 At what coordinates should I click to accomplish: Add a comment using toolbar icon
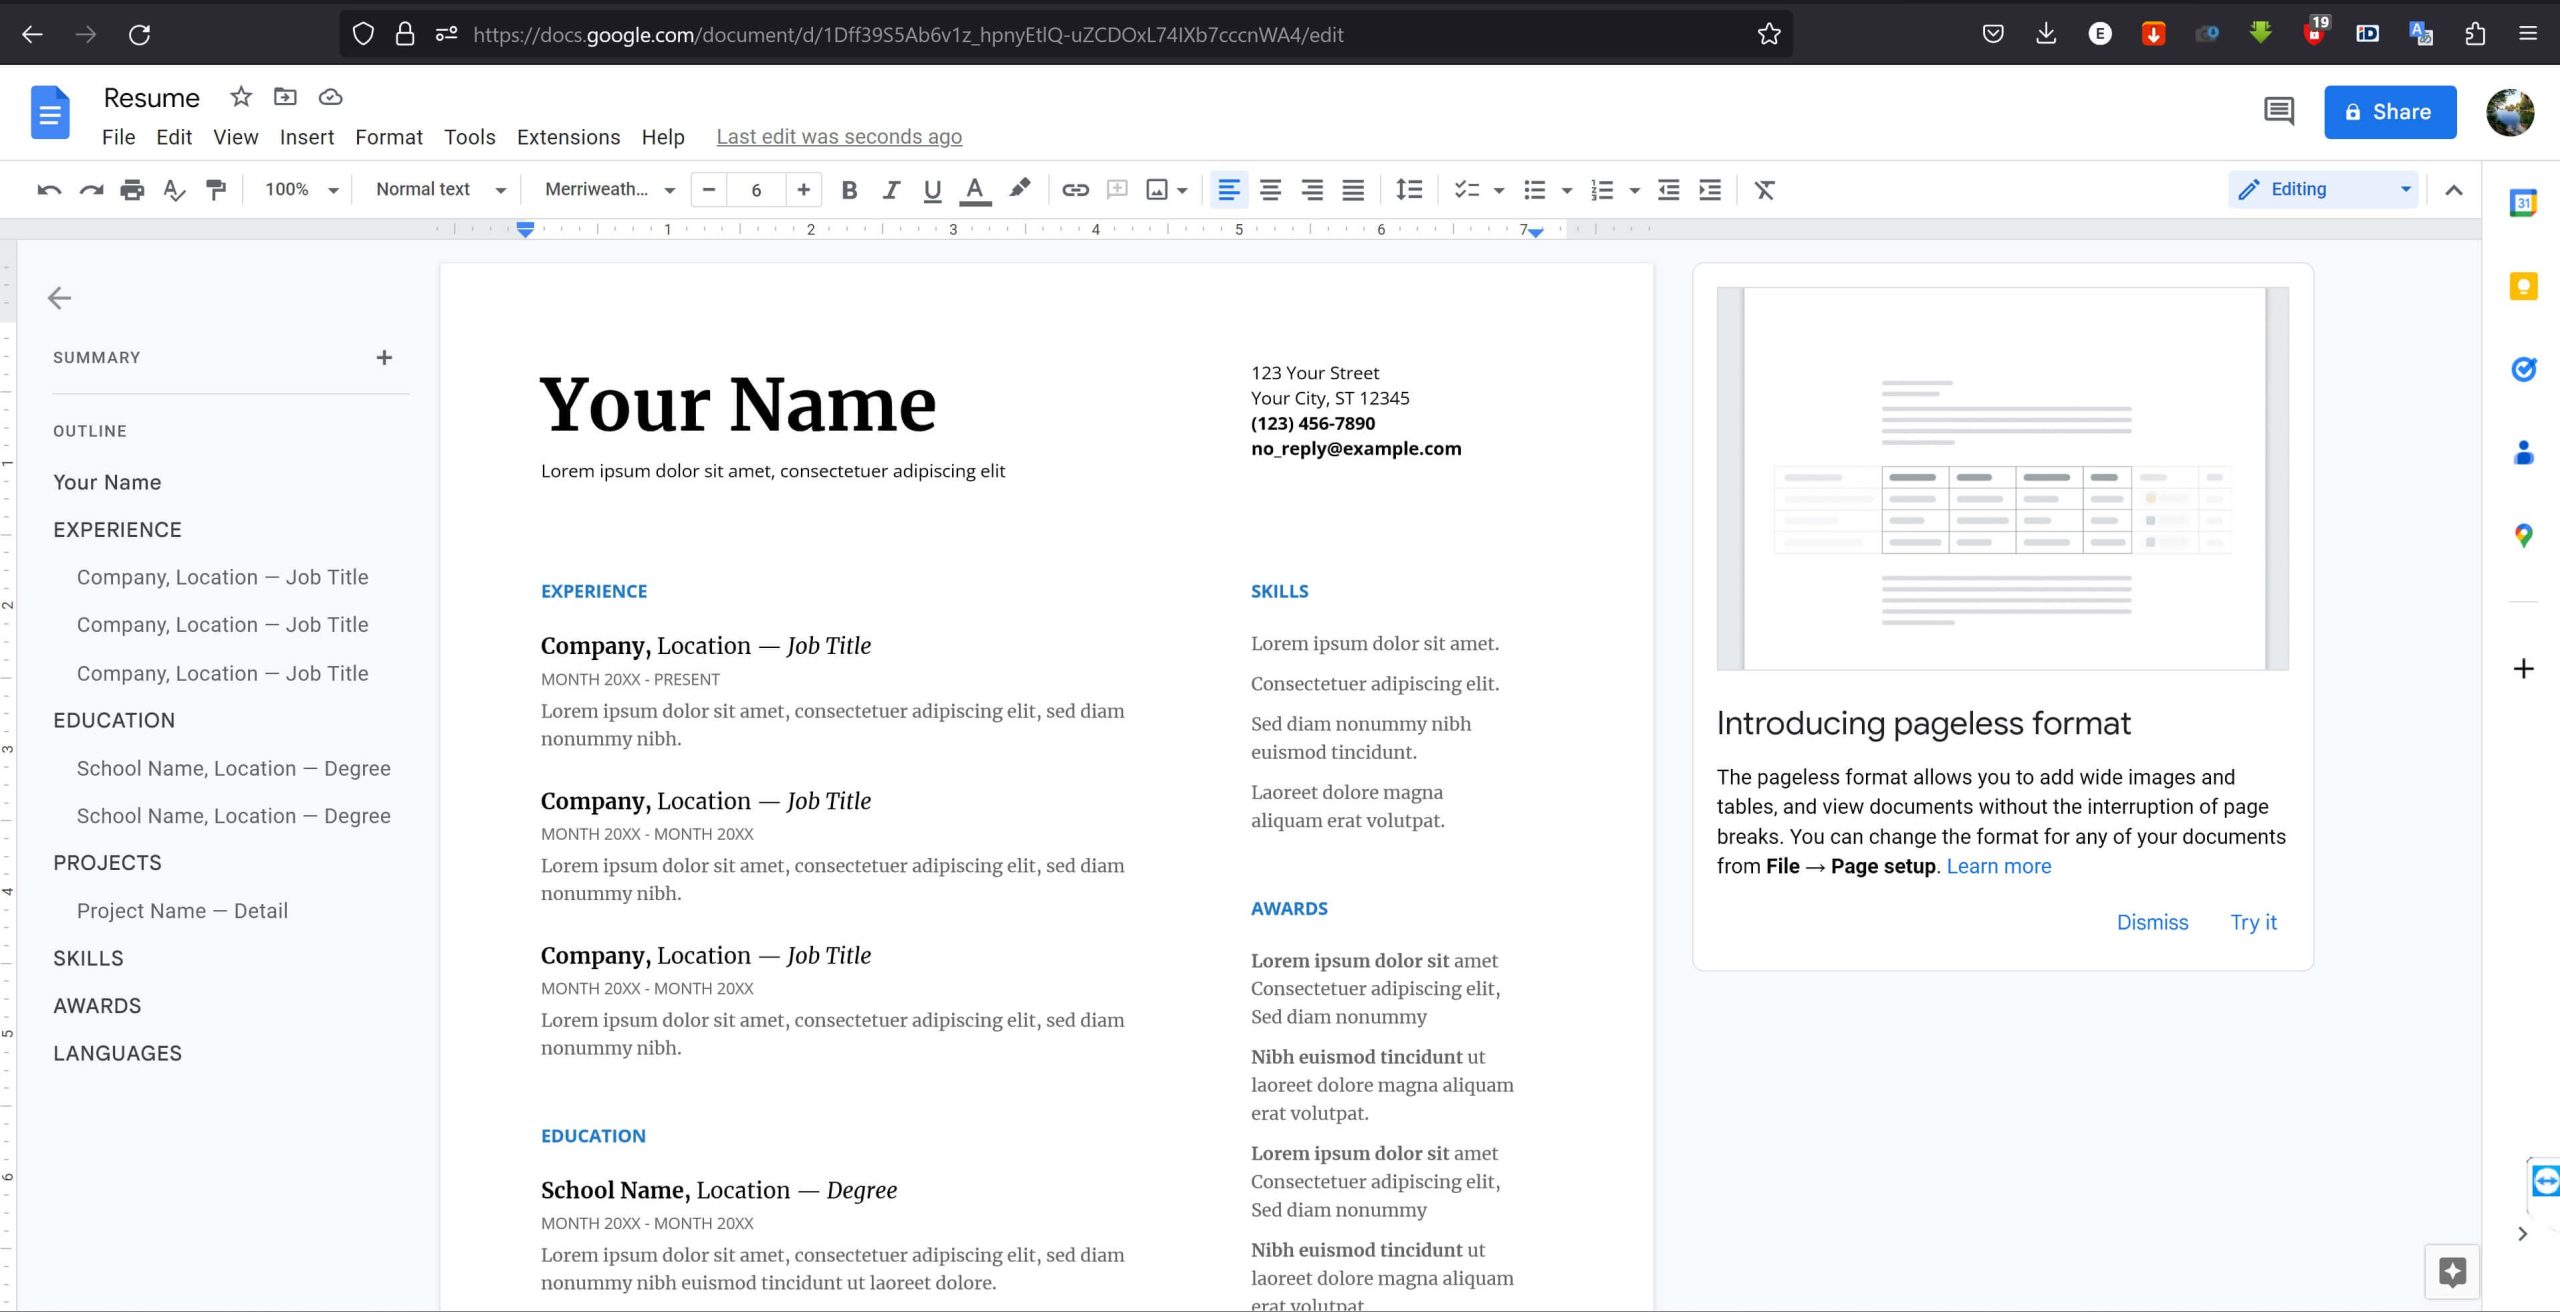[1117, 190]
